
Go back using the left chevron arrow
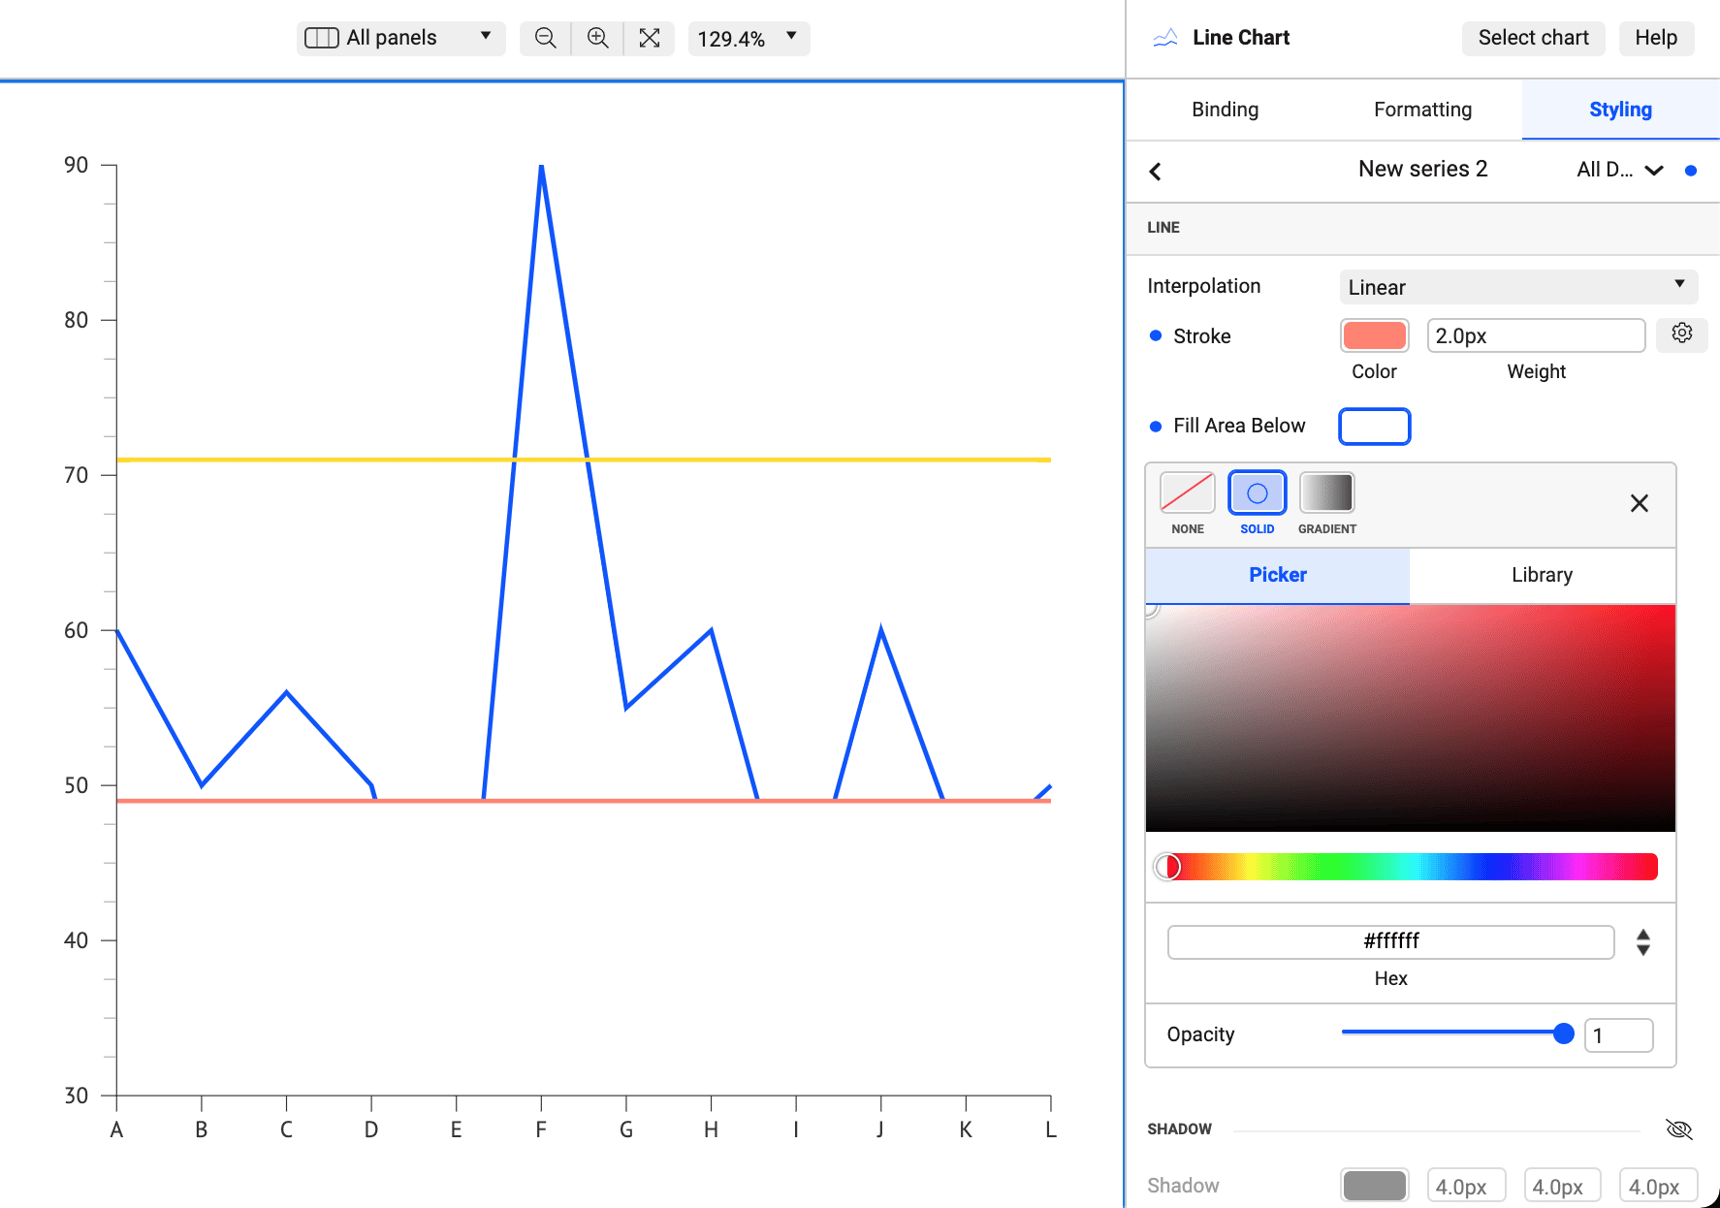tap(1155, 170)
